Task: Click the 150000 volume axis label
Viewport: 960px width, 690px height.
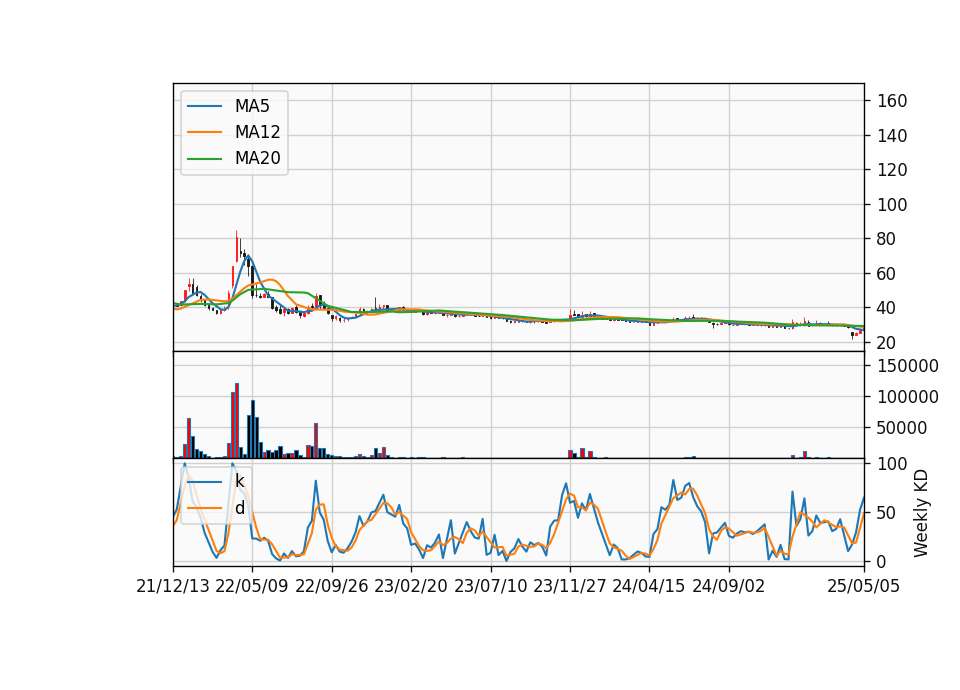Action: tap(908, 366)
